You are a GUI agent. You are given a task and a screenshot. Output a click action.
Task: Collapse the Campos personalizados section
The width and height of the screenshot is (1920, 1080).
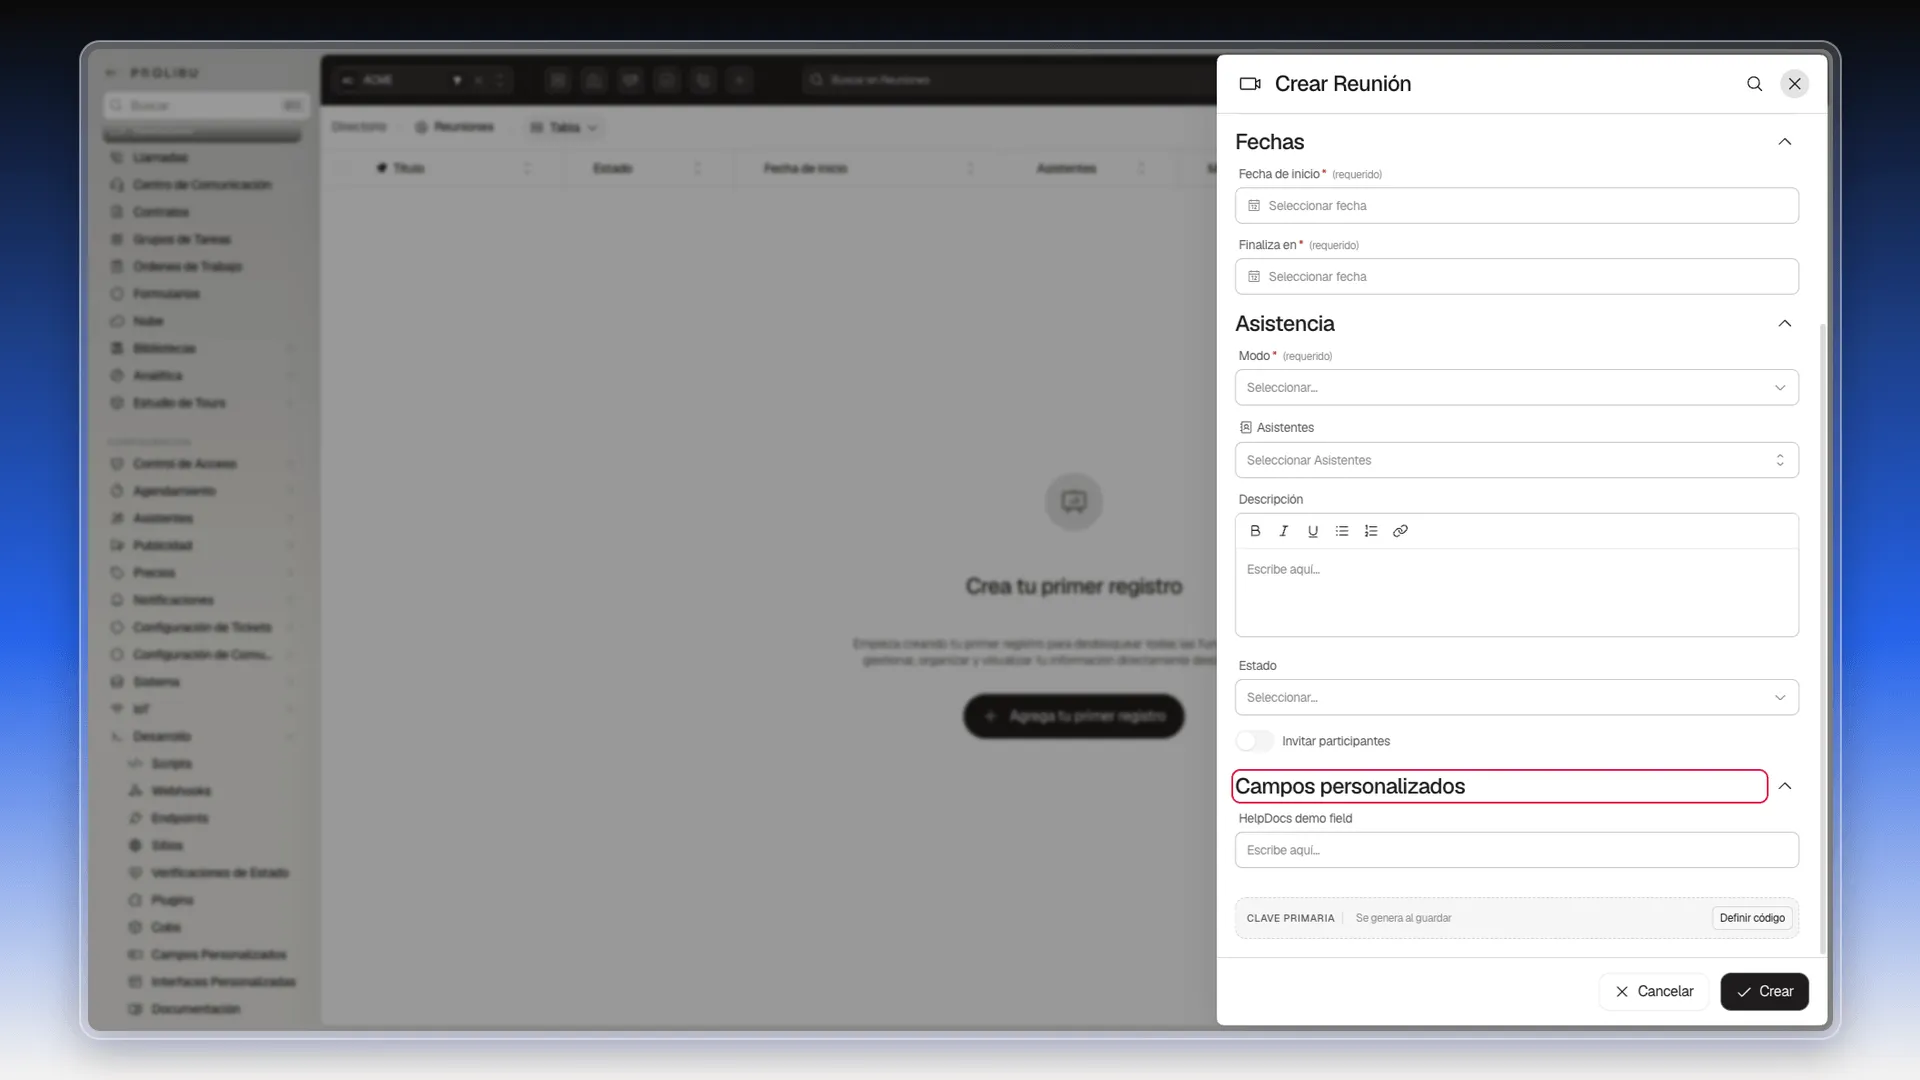coord(1785,787)
